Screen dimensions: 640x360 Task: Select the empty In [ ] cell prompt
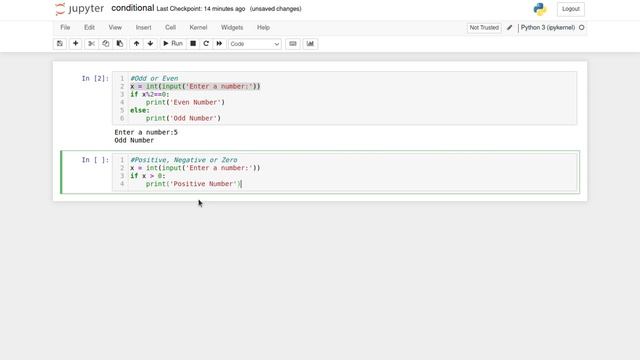[x=95, y=160]
